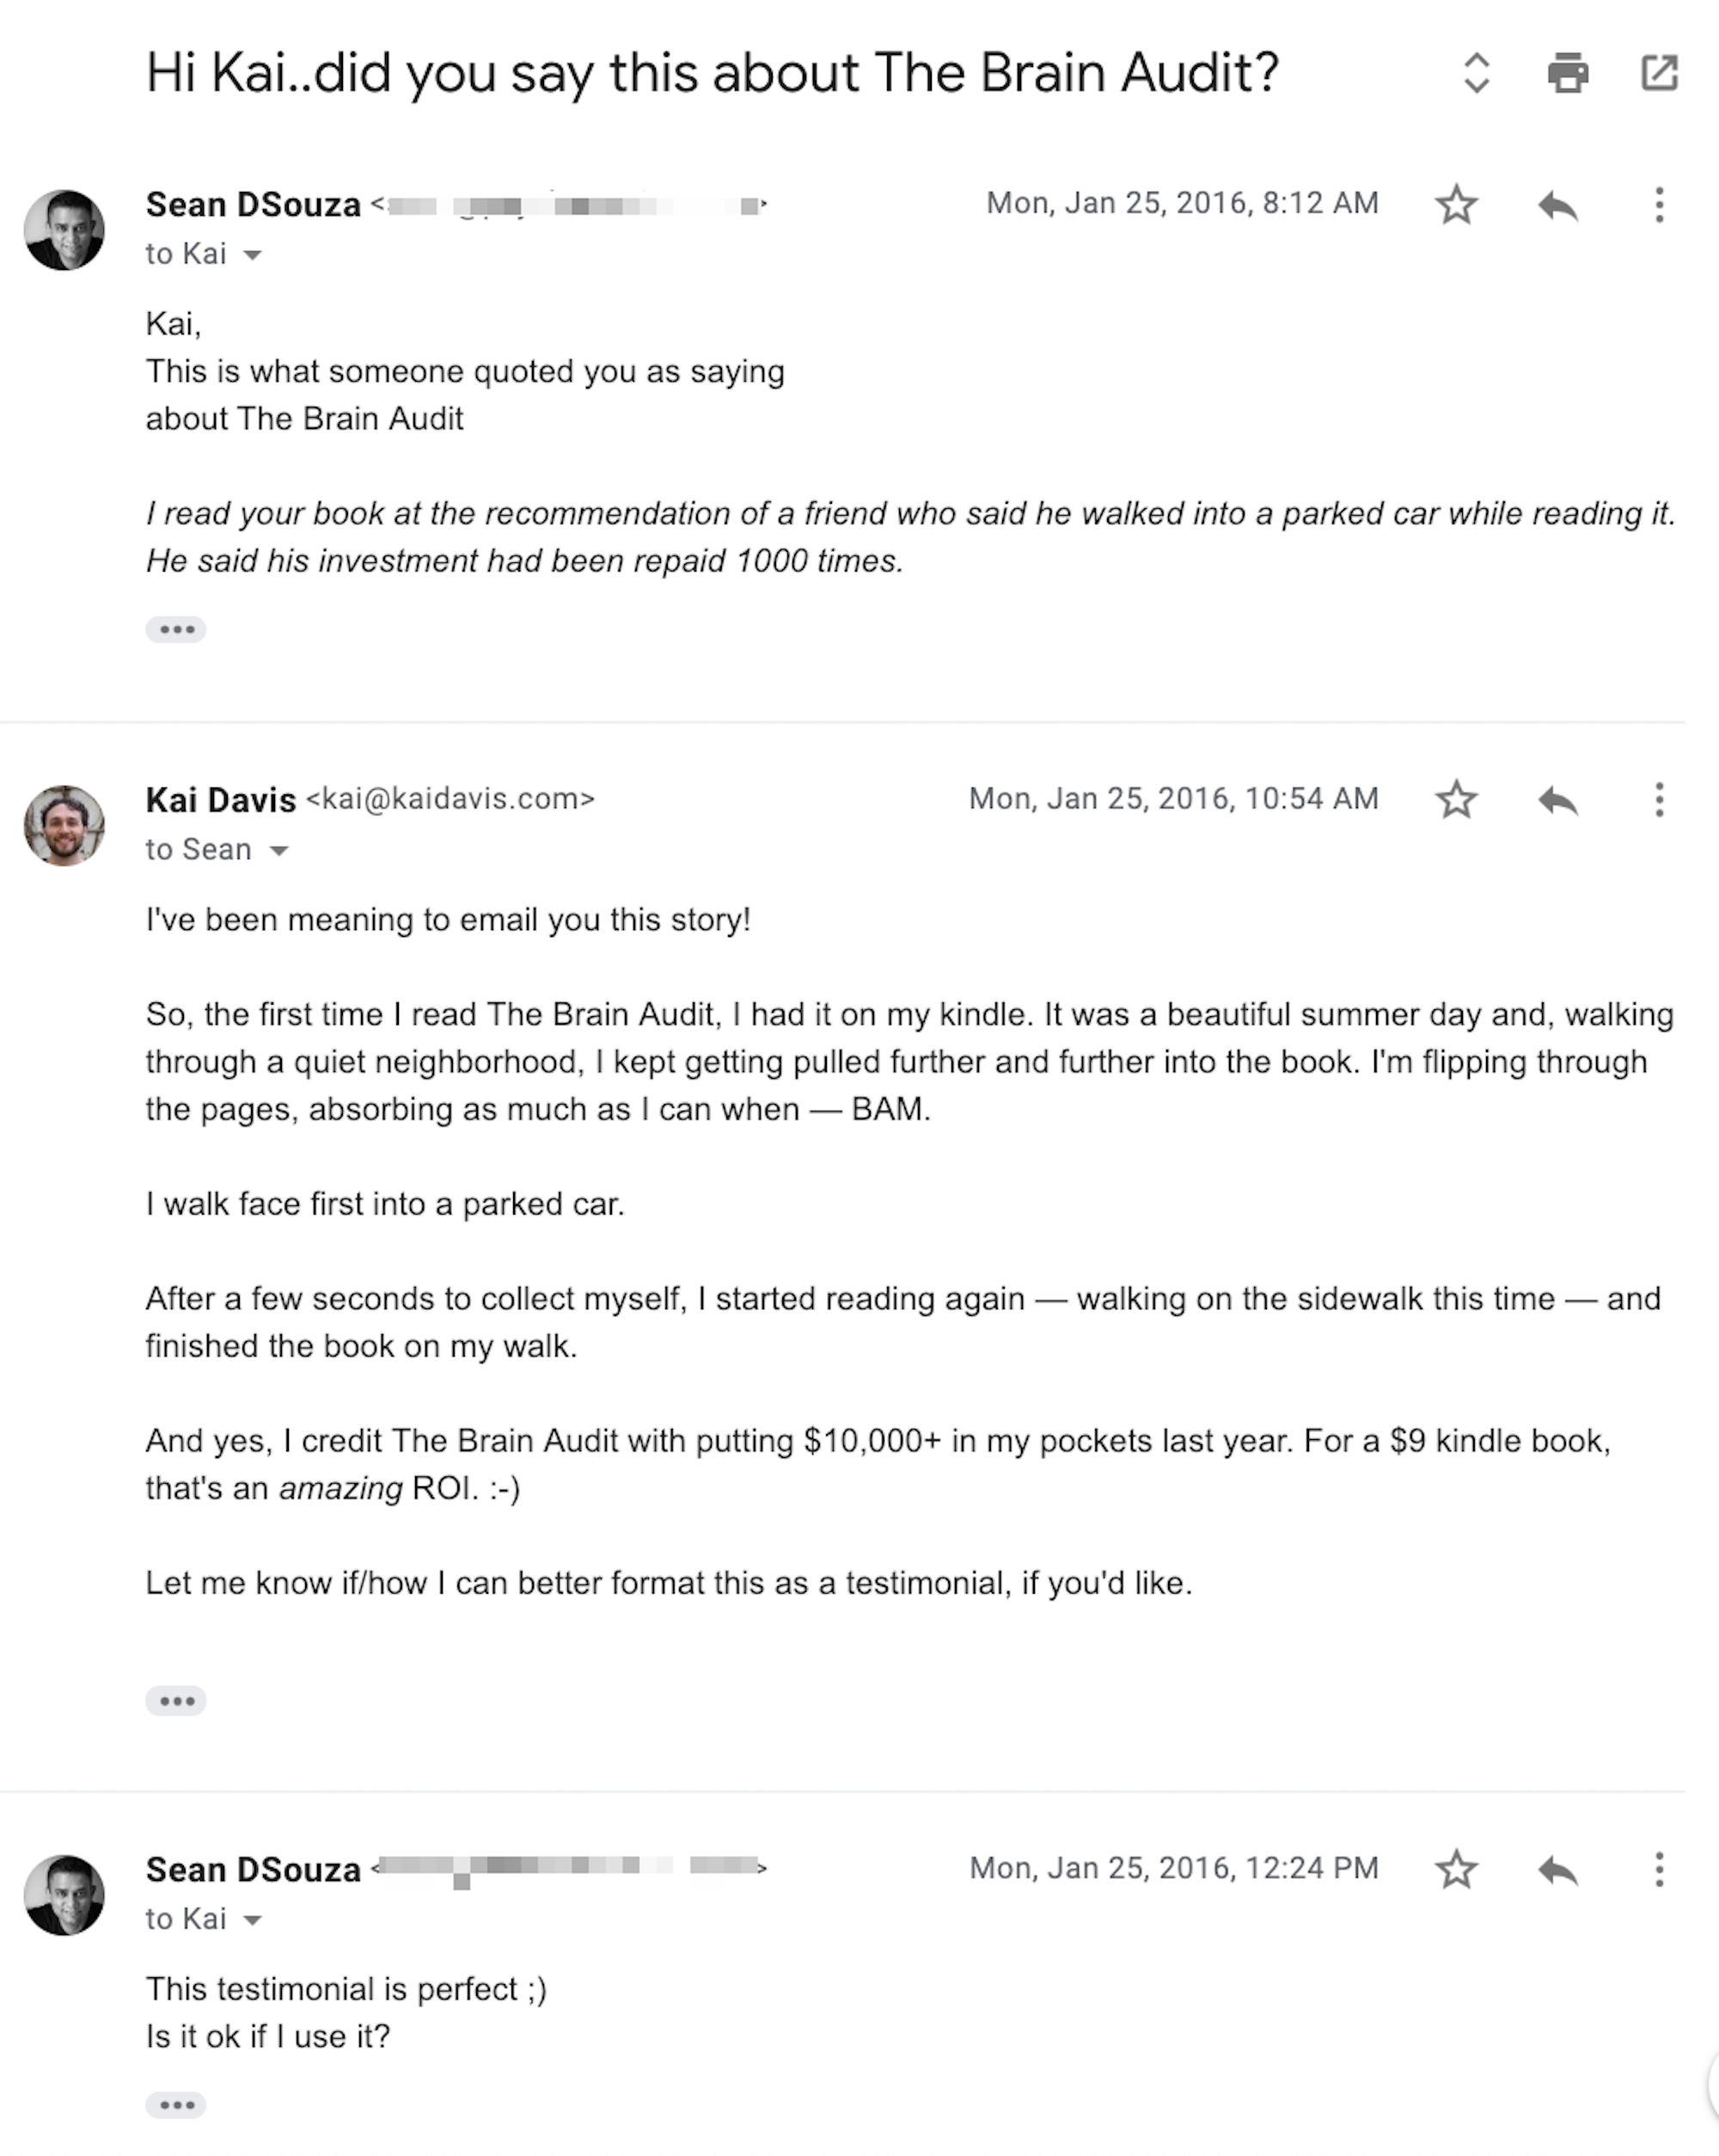Click Kai Davis's profile photo

pyautogui.click(x=65, y=825)
